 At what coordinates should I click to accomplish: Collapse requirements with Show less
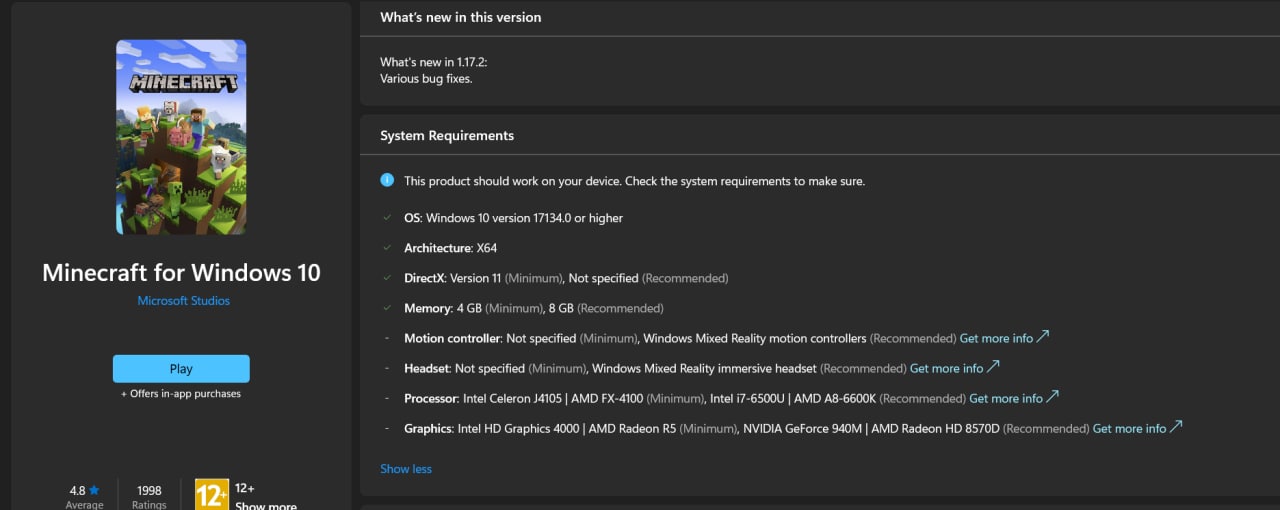click(x=406, y=469)
